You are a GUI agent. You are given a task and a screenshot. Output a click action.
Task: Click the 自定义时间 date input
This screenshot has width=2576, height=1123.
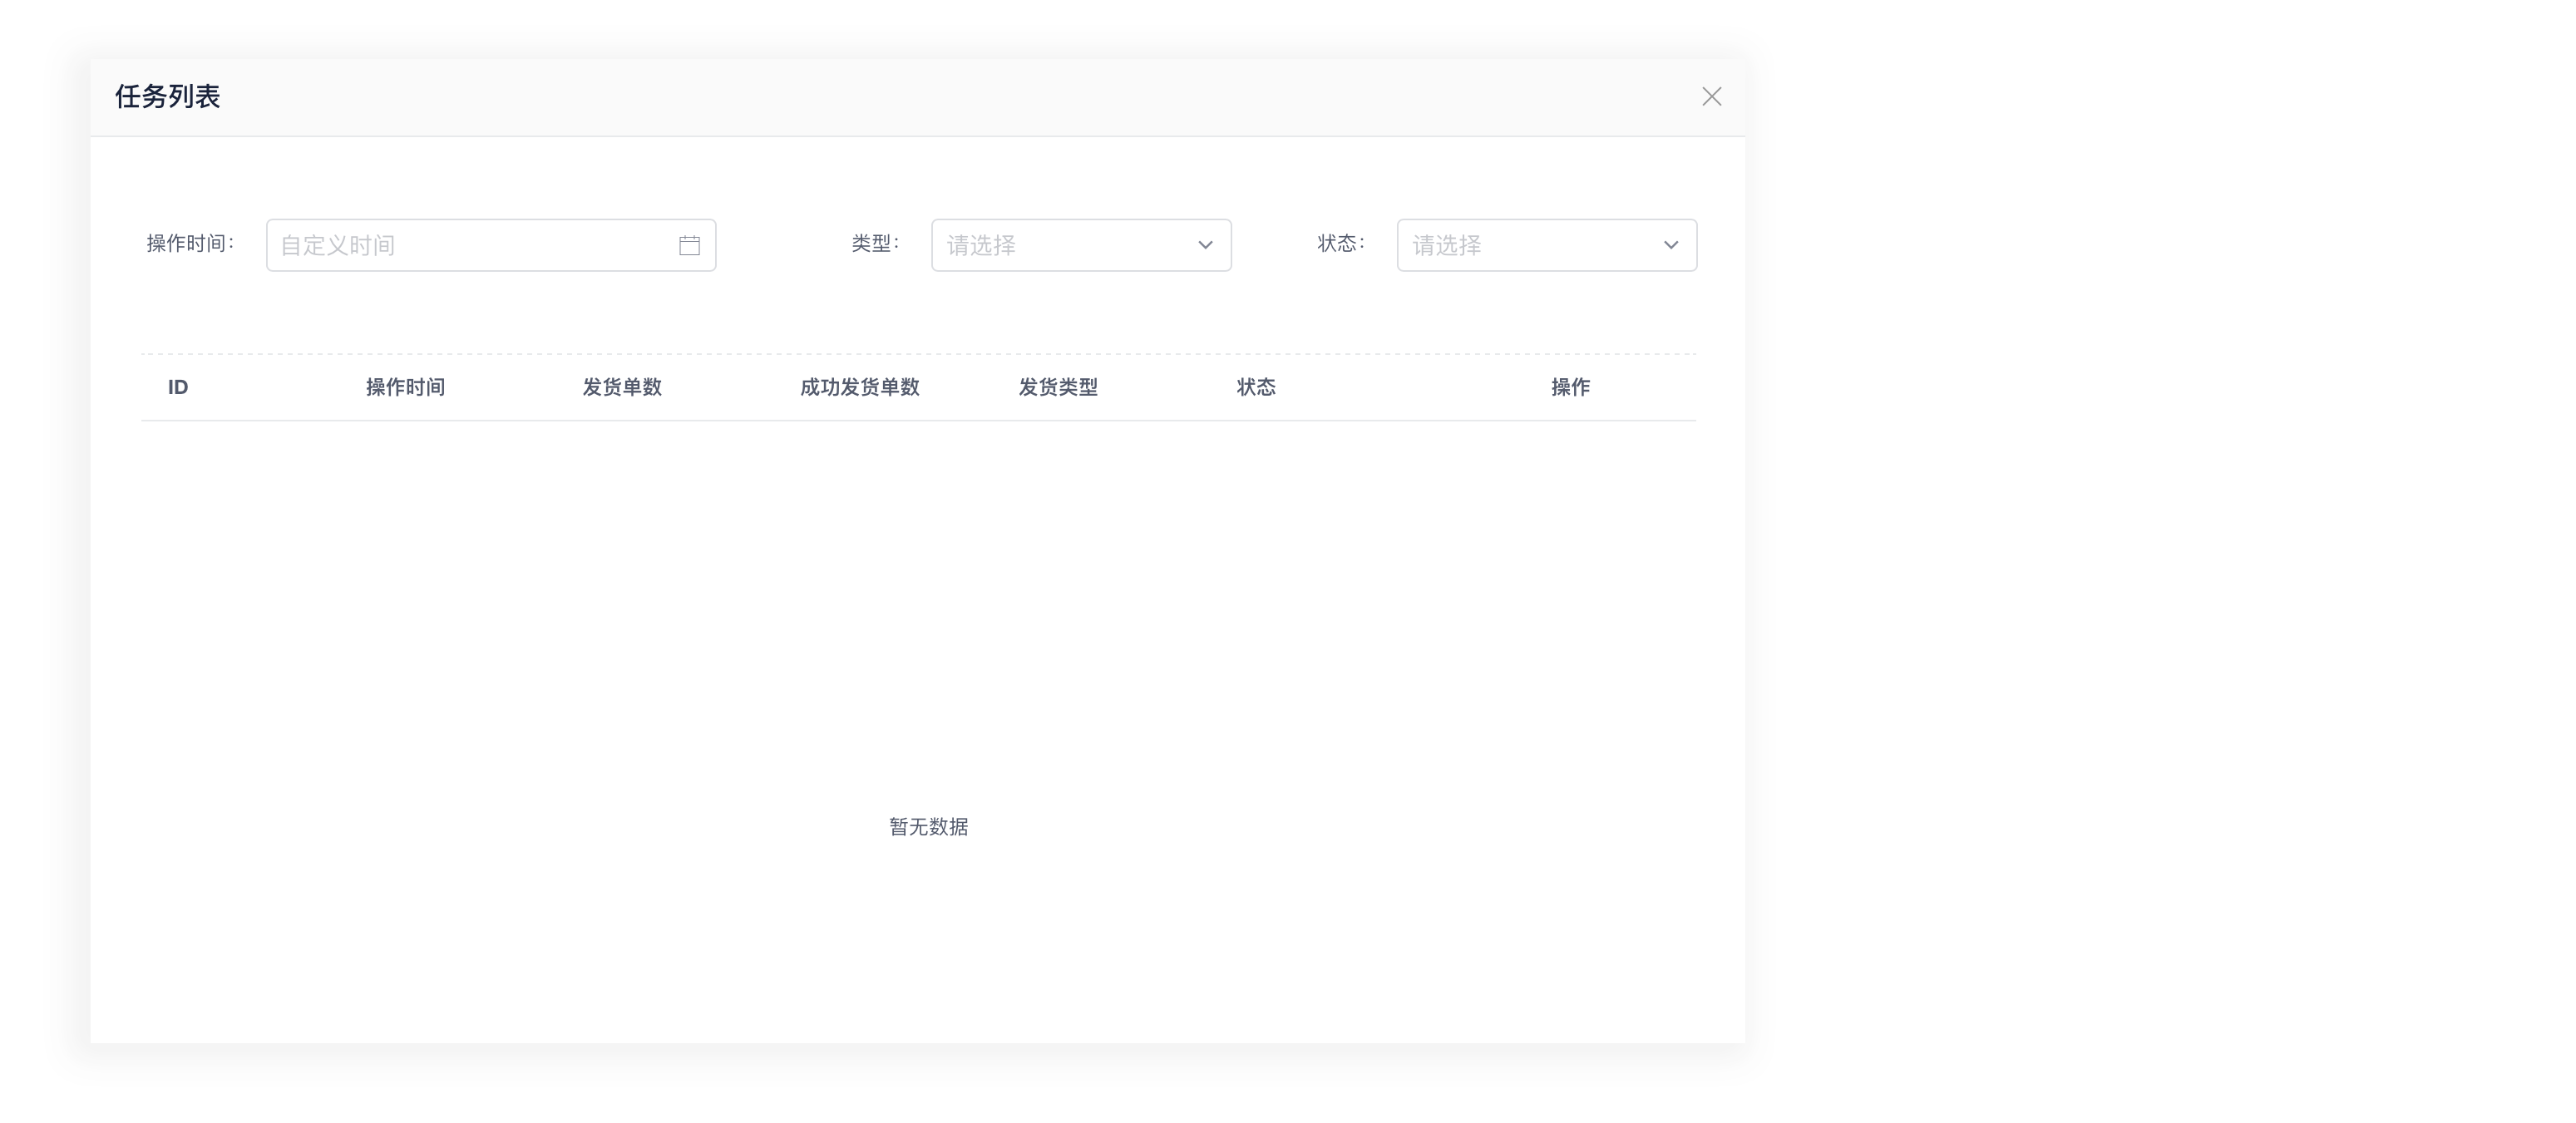point(491,245)
